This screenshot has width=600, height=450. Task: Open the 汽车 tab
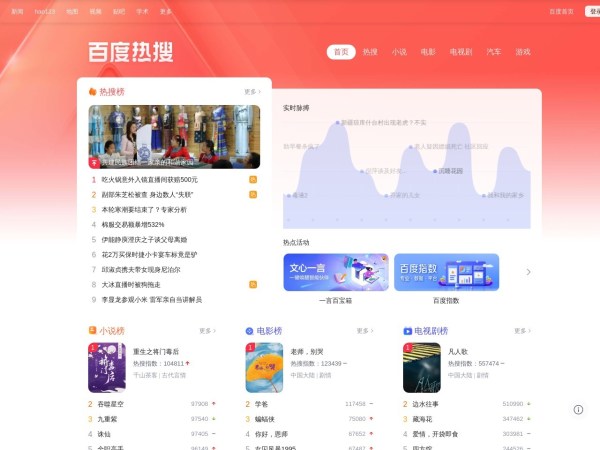pos(494,52)
